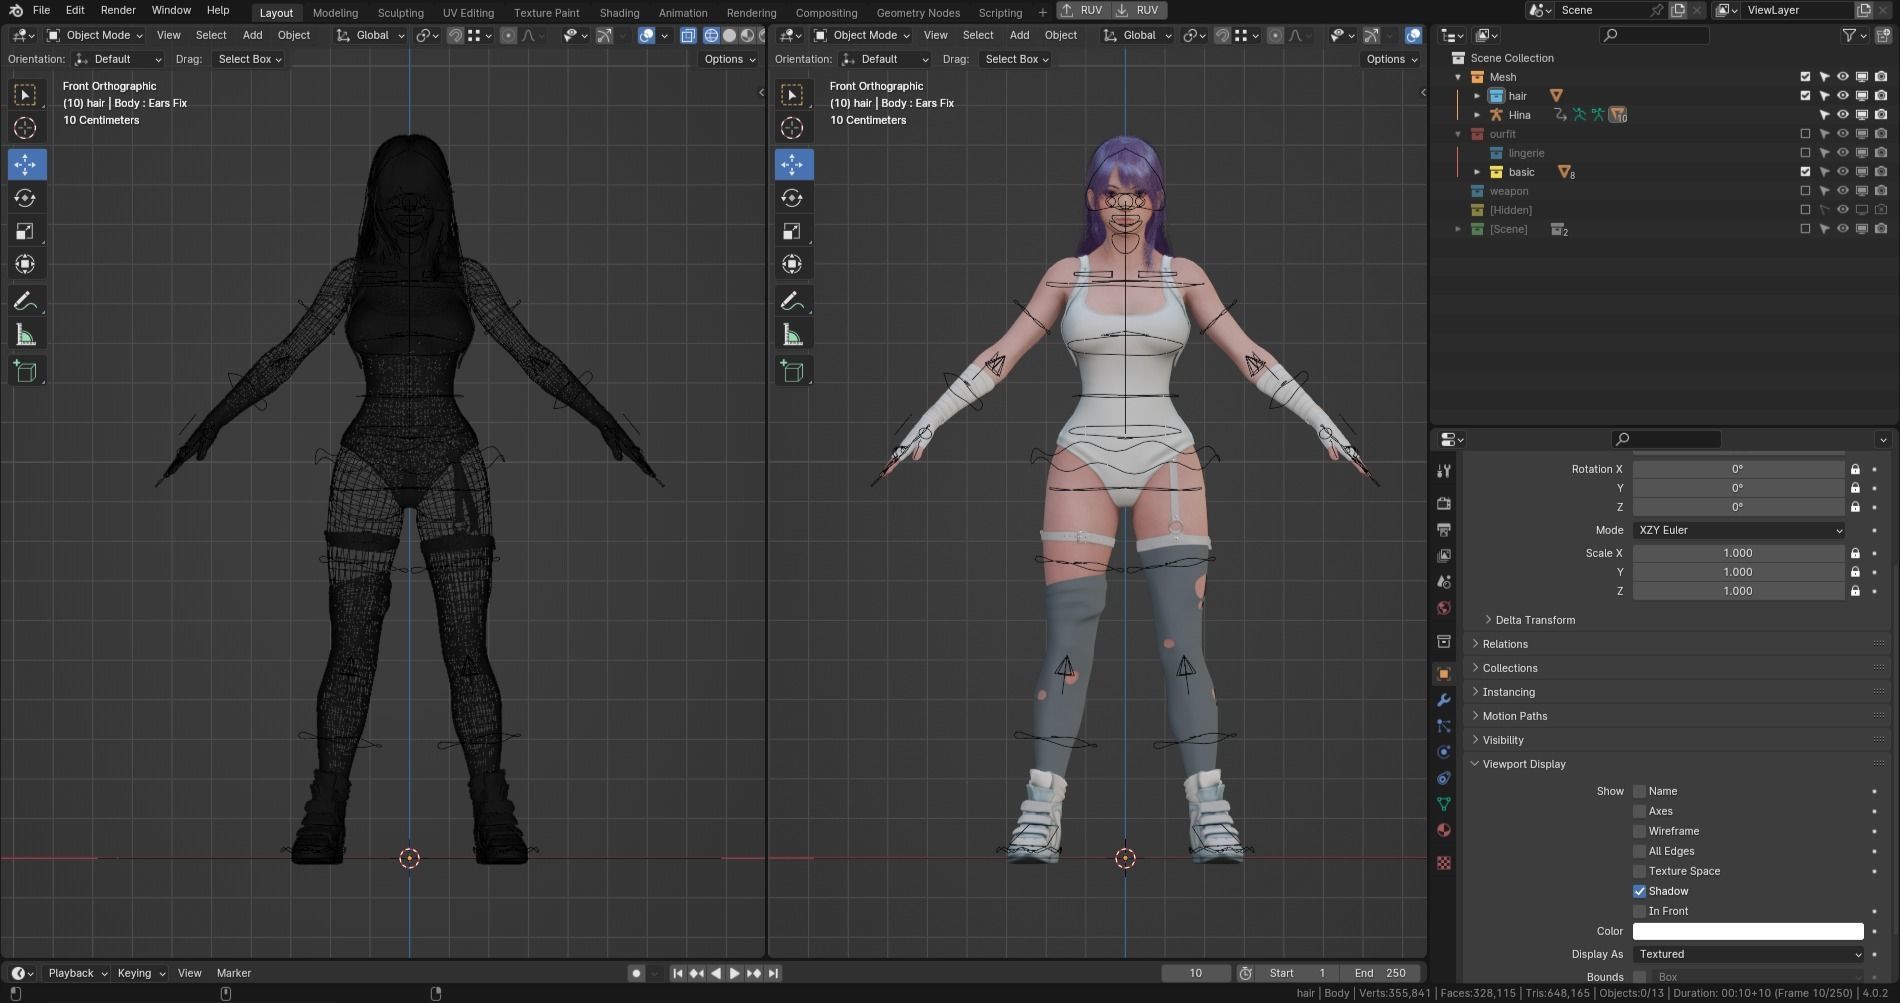Select the Annotate tool in left viewport
Screen dimensions: 1900x1003
tap(26, 301)
